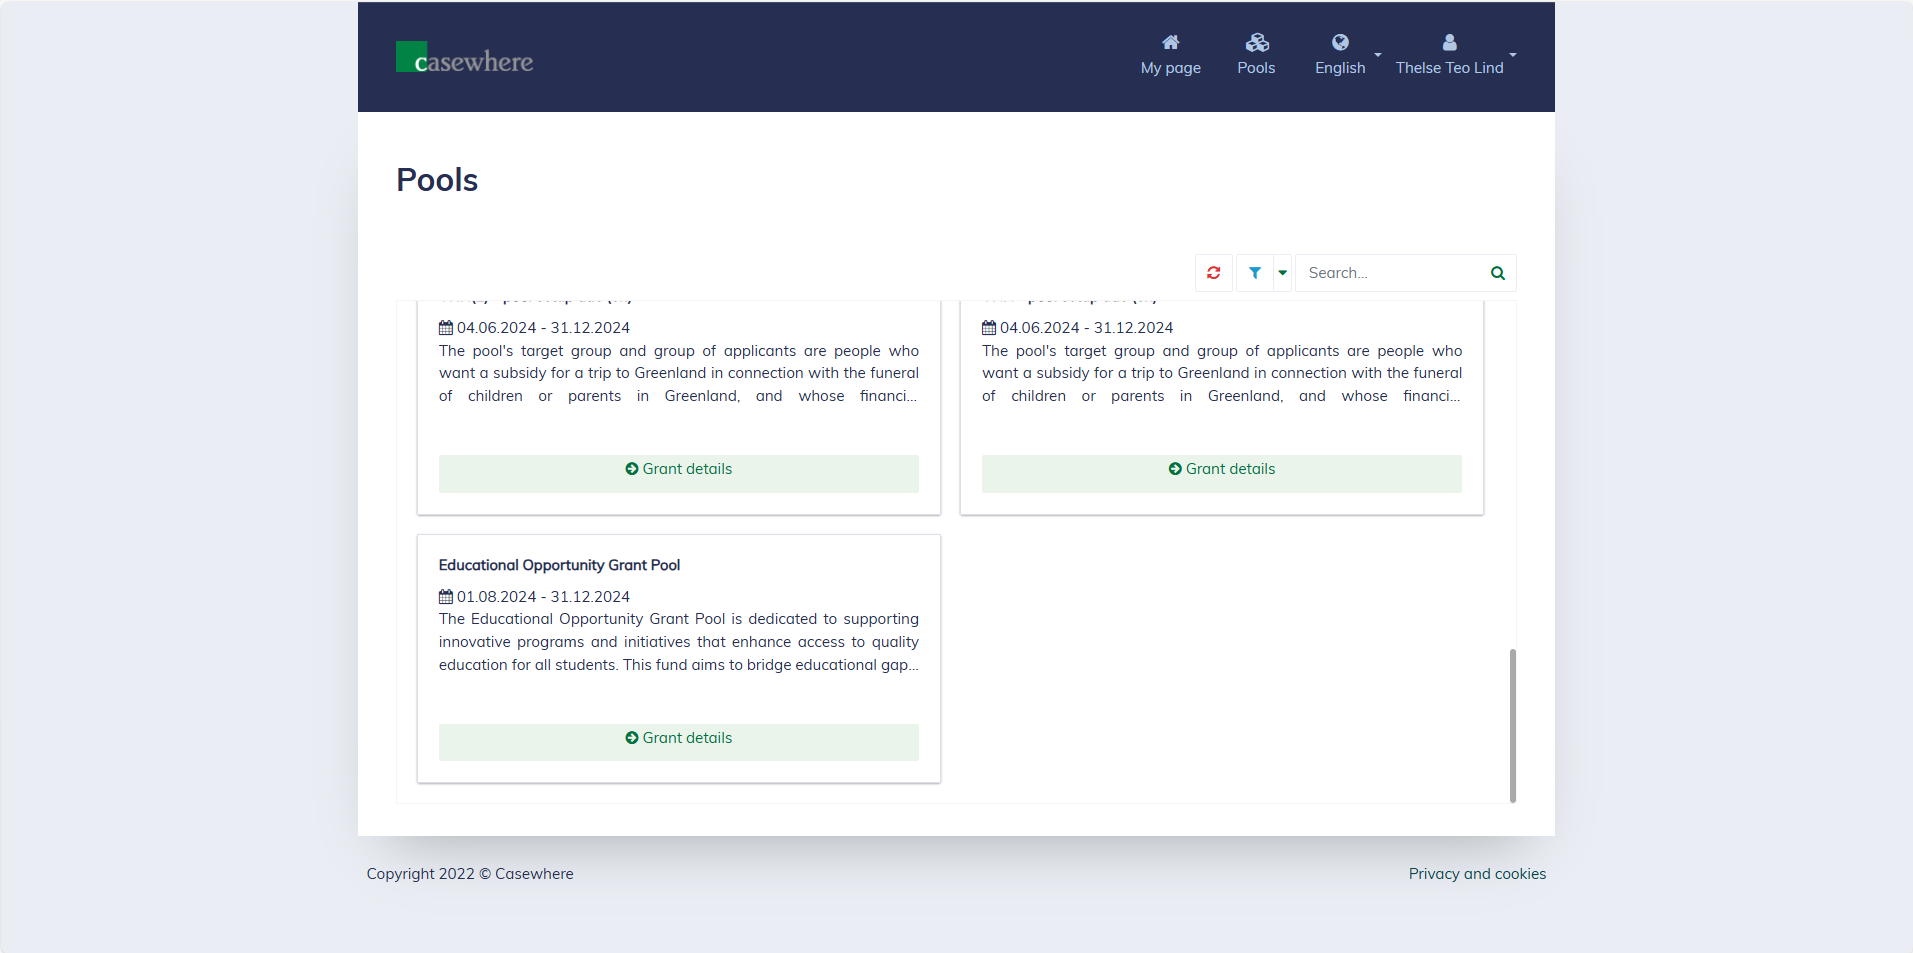1913x953 pixels.
Task: Open the English language dropdown
Action: coord(1346,67)
